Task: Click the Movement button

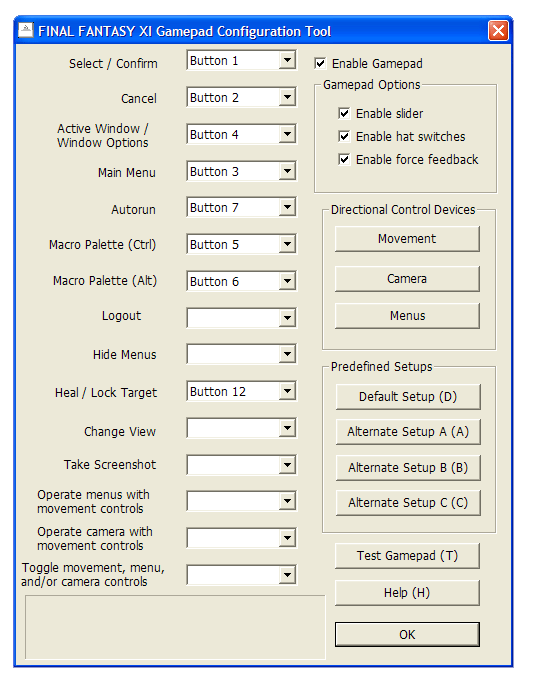Action: [x=407, y=239]
